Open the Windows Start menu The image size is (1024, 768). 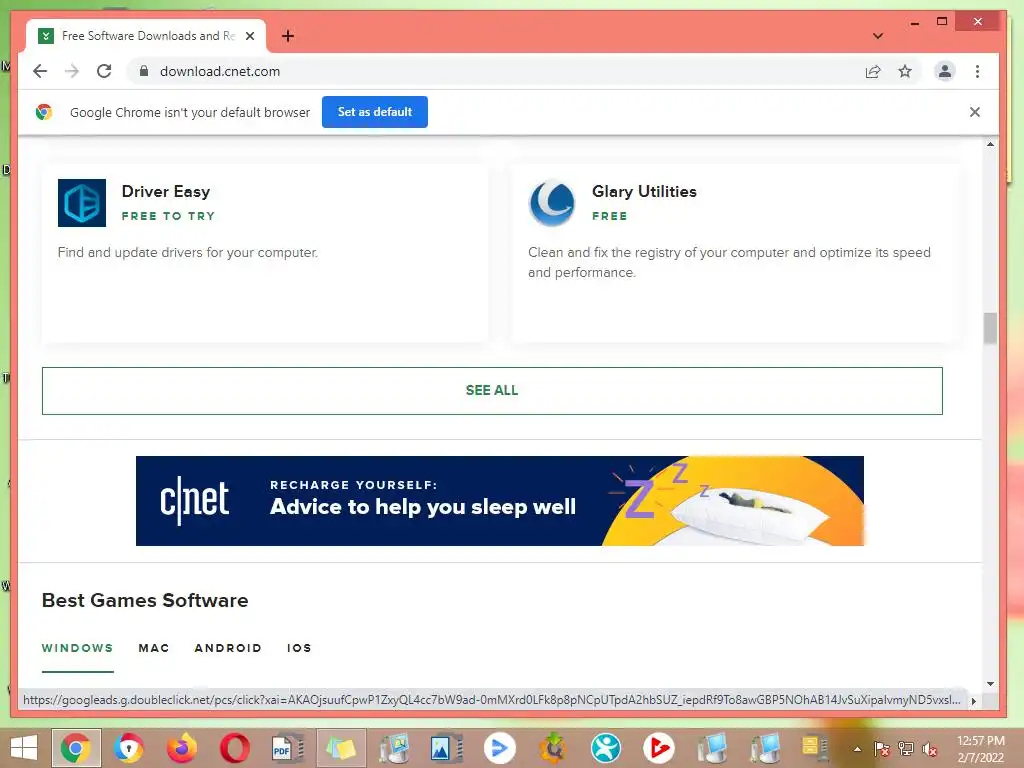[24, 748]
